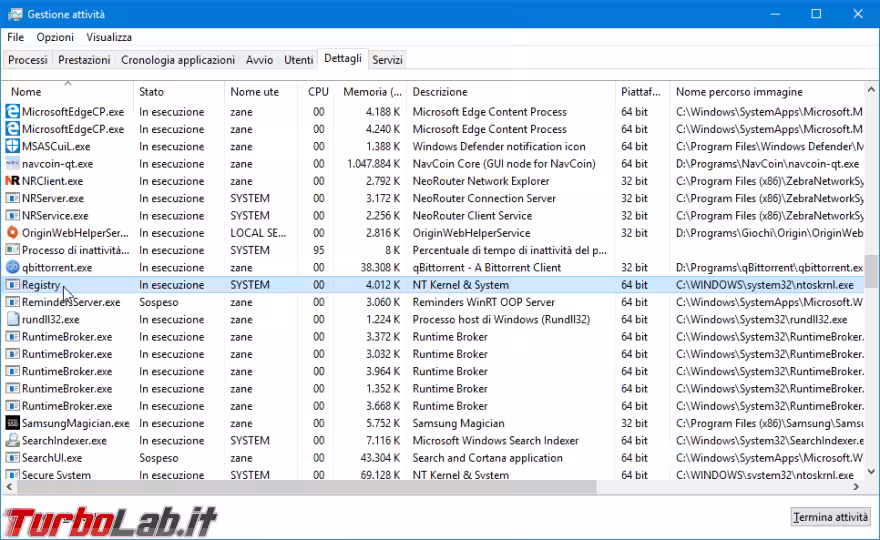Image resolution: width=880 pixels, height=540 pixels.
Task: Select the 1.047.884 K memory value
Action: [x=373, y=164]
